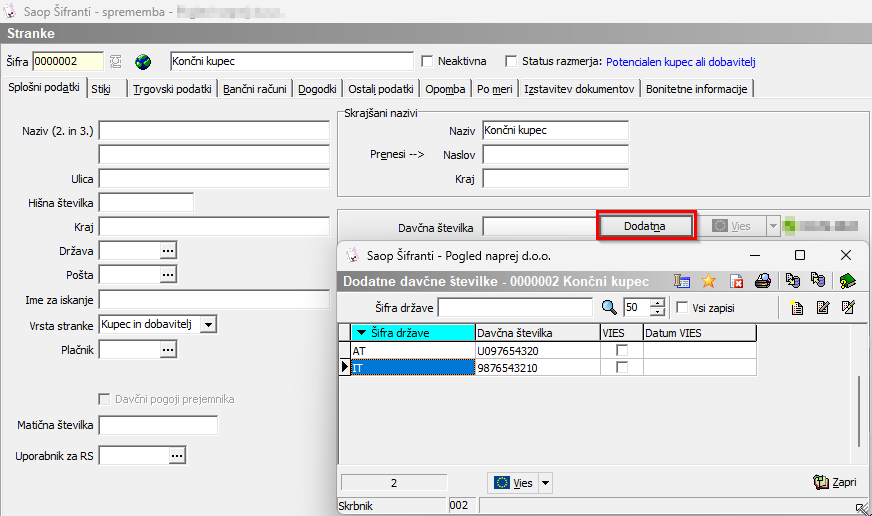
Task: Switch to the Opomba tab
Action: [445, 89]
